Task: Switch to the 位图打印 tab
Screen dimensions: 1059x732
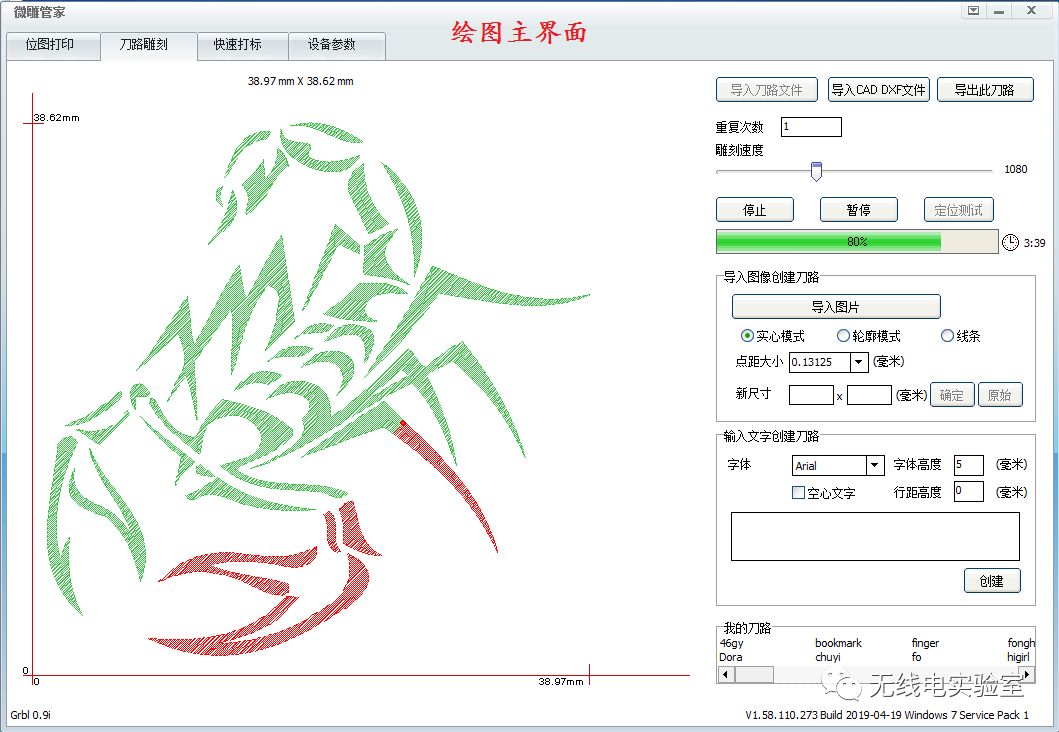Action: pos(53,45)
